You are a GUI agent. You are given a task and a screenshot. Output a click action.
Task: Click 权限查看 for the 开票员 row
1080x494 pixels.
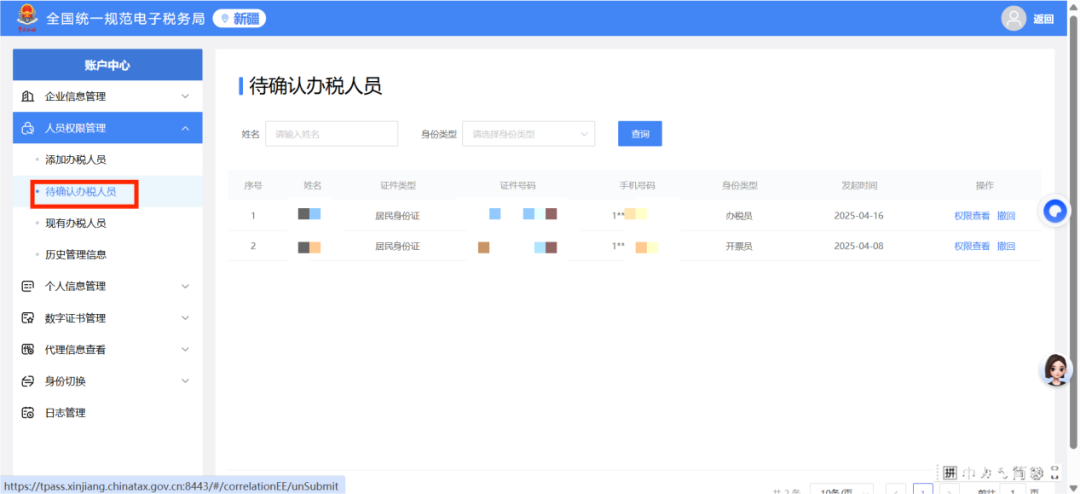click(971, 246)
